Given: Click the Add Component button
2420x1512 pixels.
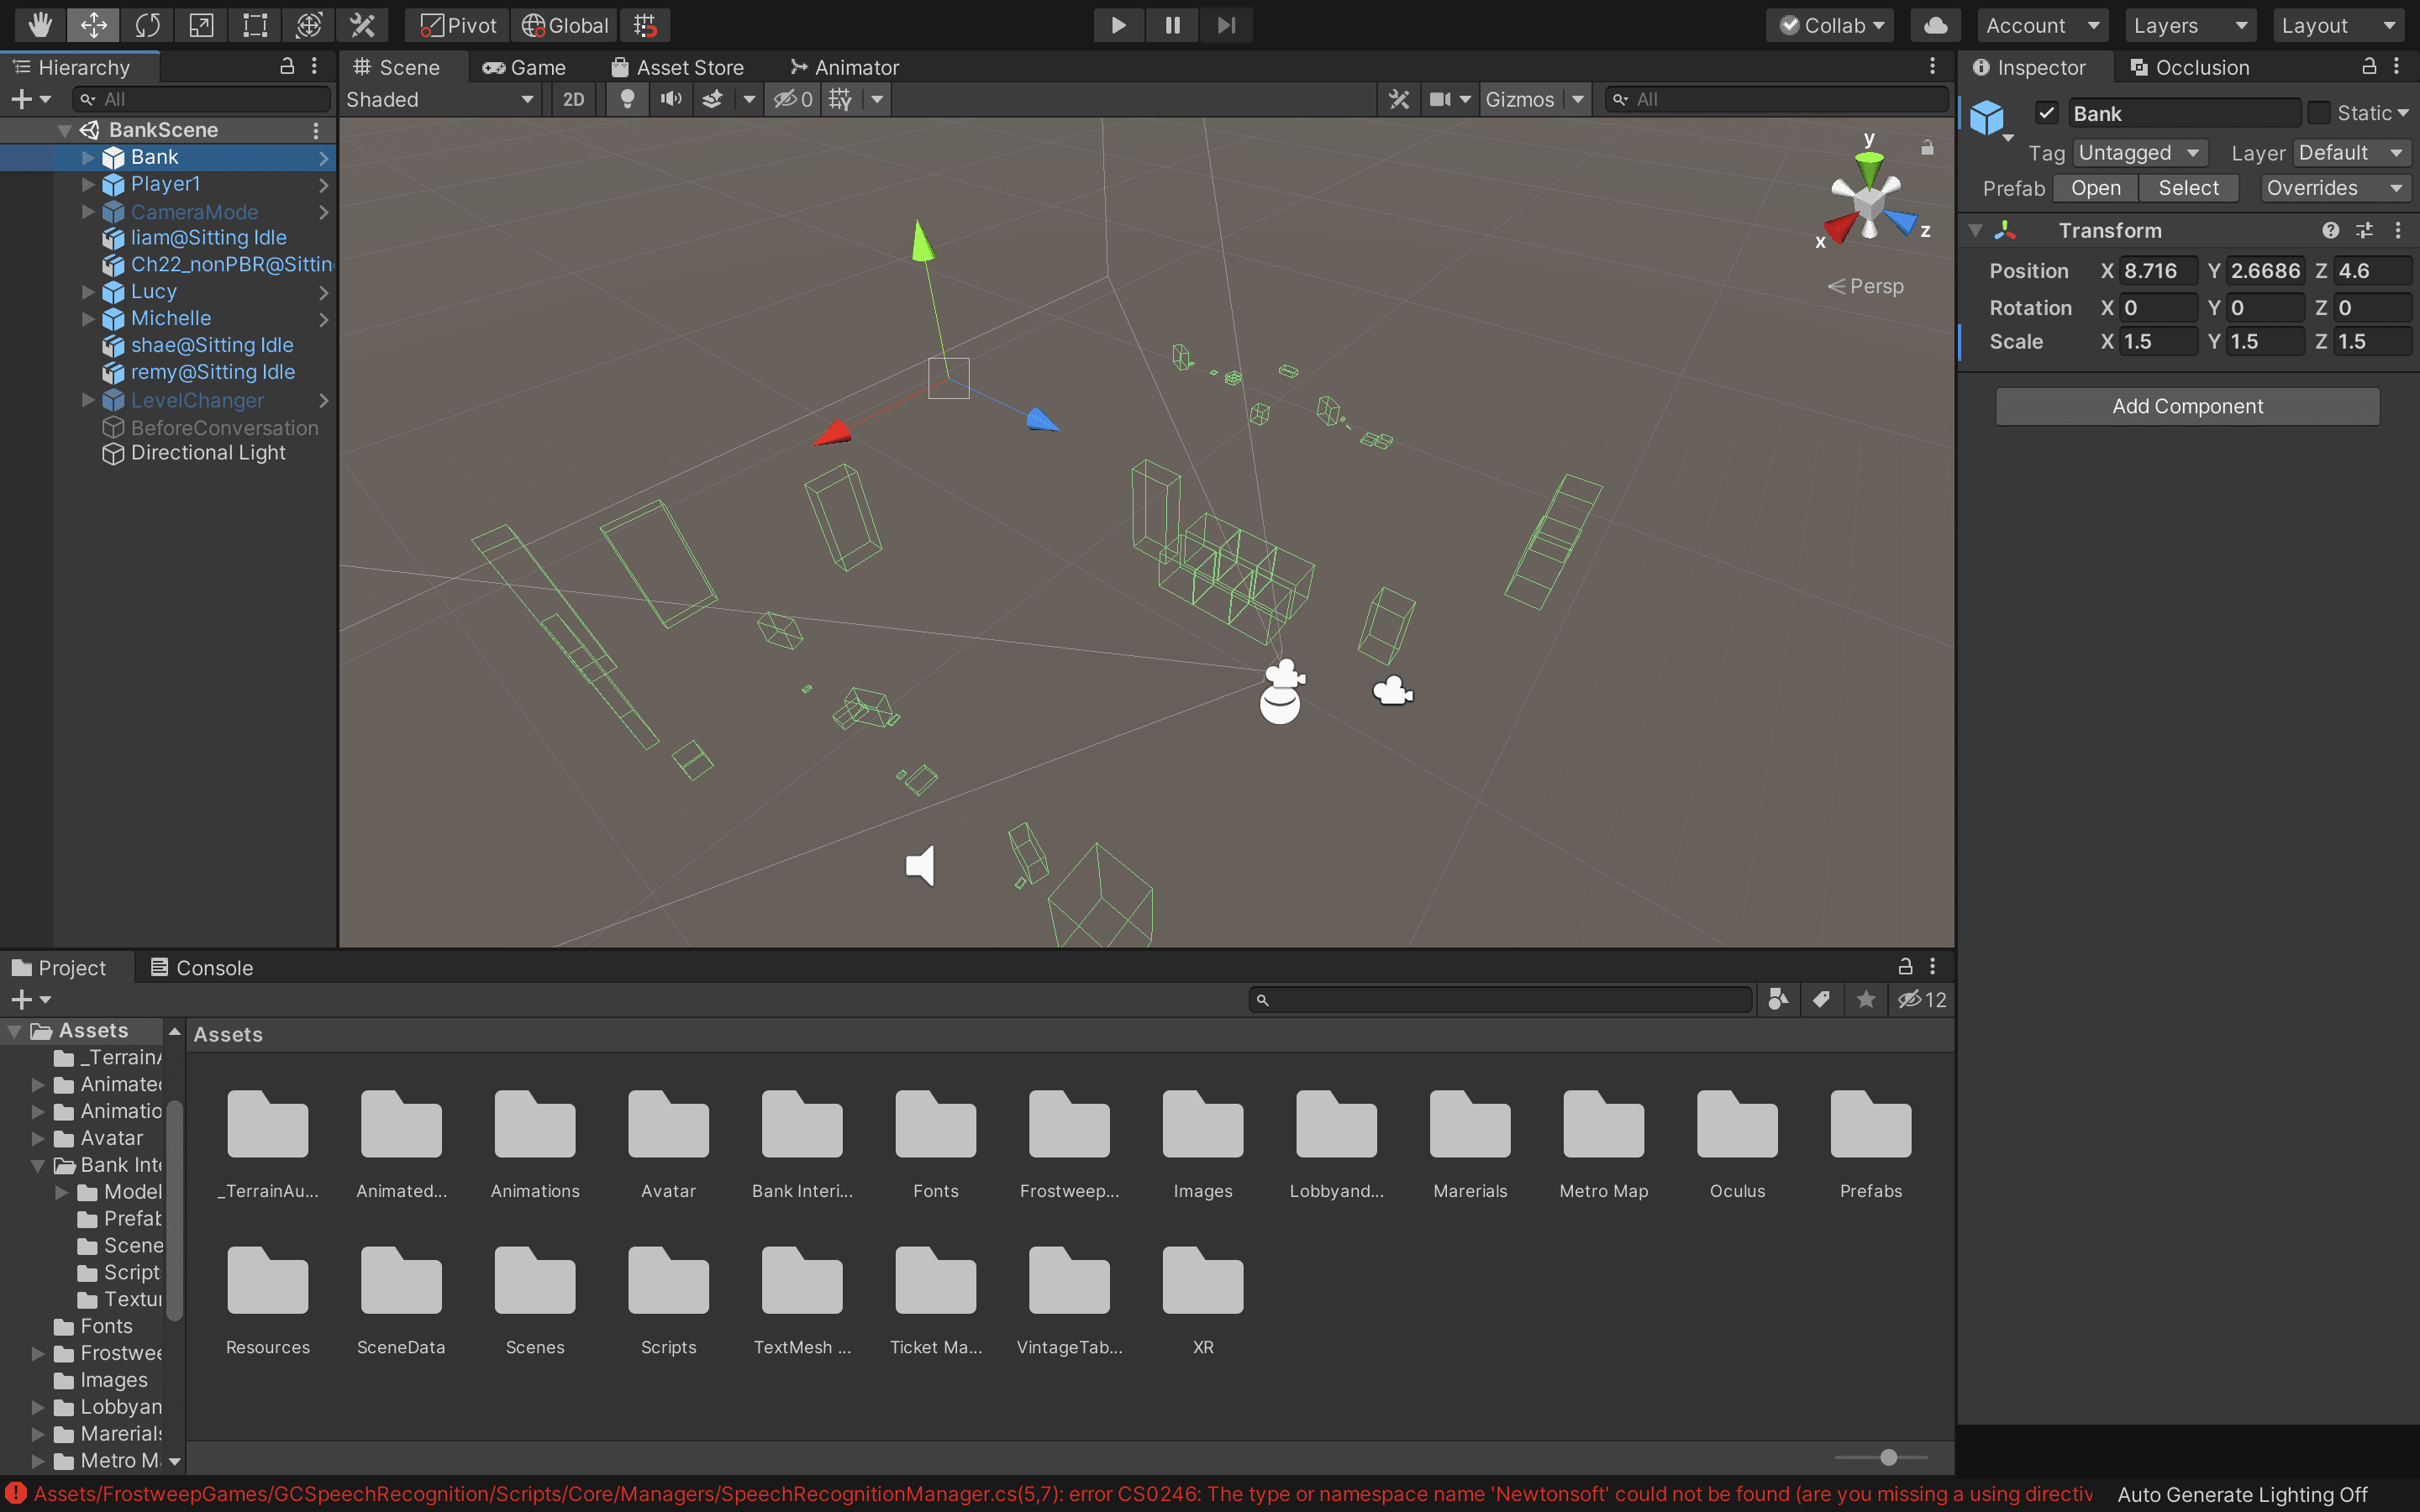Looking at the screenshot, I should point(2187,406).
